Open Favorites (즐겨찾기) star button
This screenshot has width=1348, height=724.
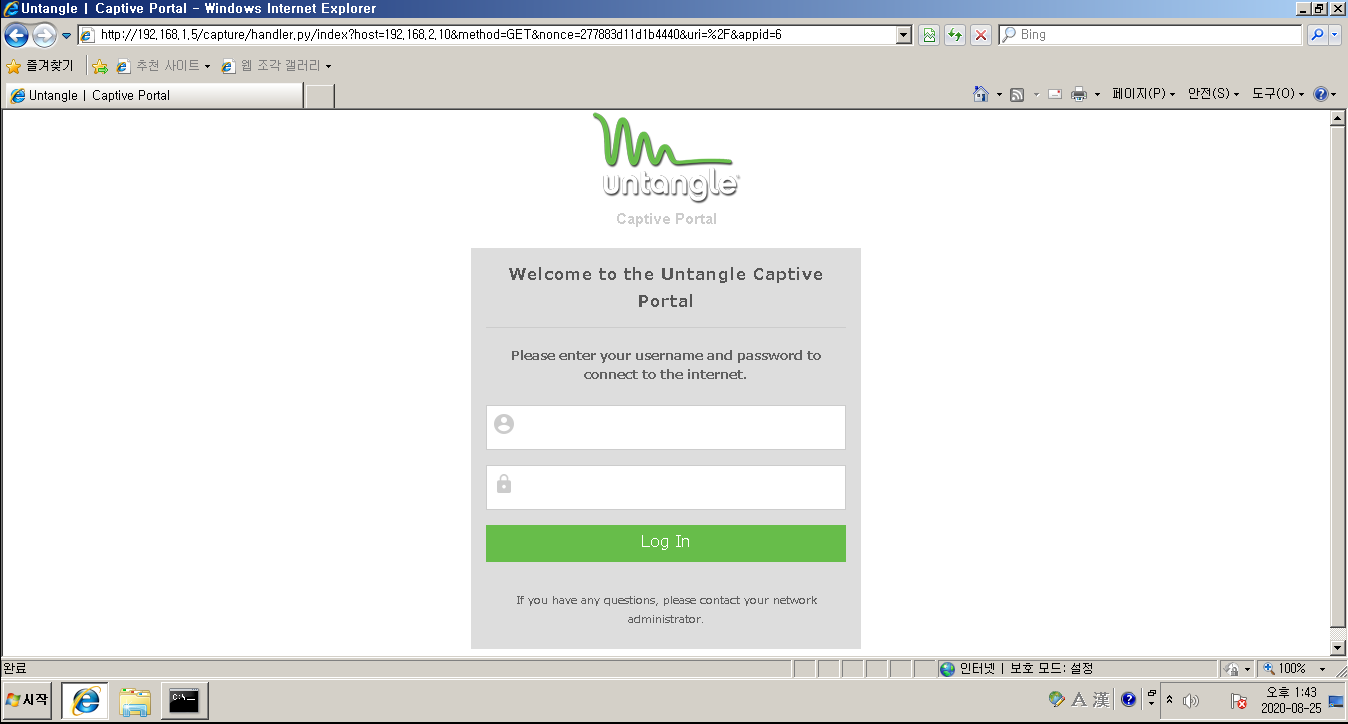(40, 66)
